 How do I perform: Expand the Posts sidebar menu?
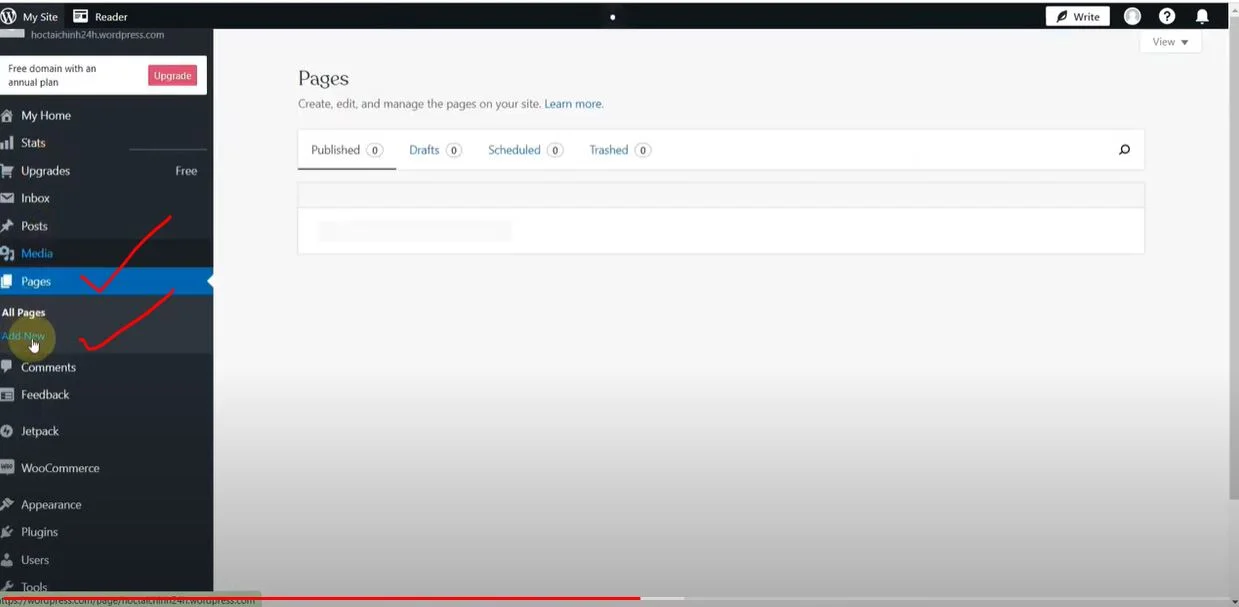(x=34, y=226)
